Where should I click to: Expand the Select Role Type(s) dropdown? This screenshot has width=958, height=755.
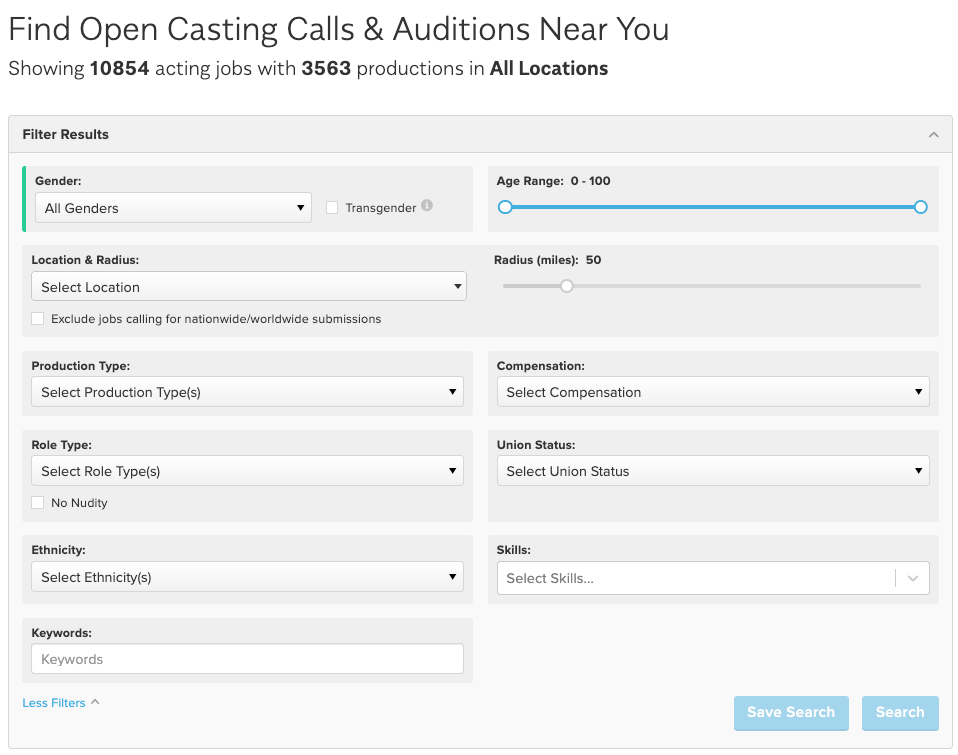[x=247, y=471]
